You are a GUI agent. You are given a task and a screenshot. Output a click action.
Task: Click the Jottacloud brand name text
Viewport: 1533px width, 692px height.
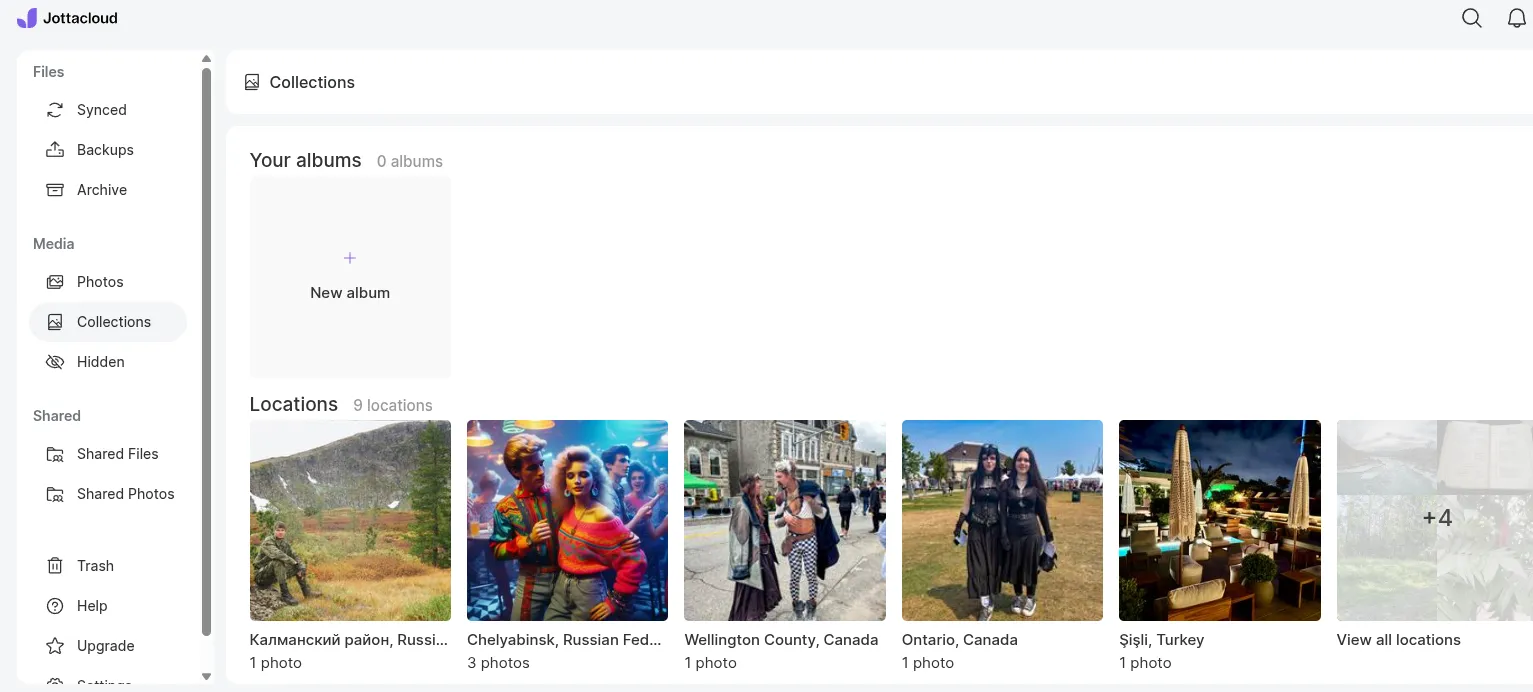81,18
